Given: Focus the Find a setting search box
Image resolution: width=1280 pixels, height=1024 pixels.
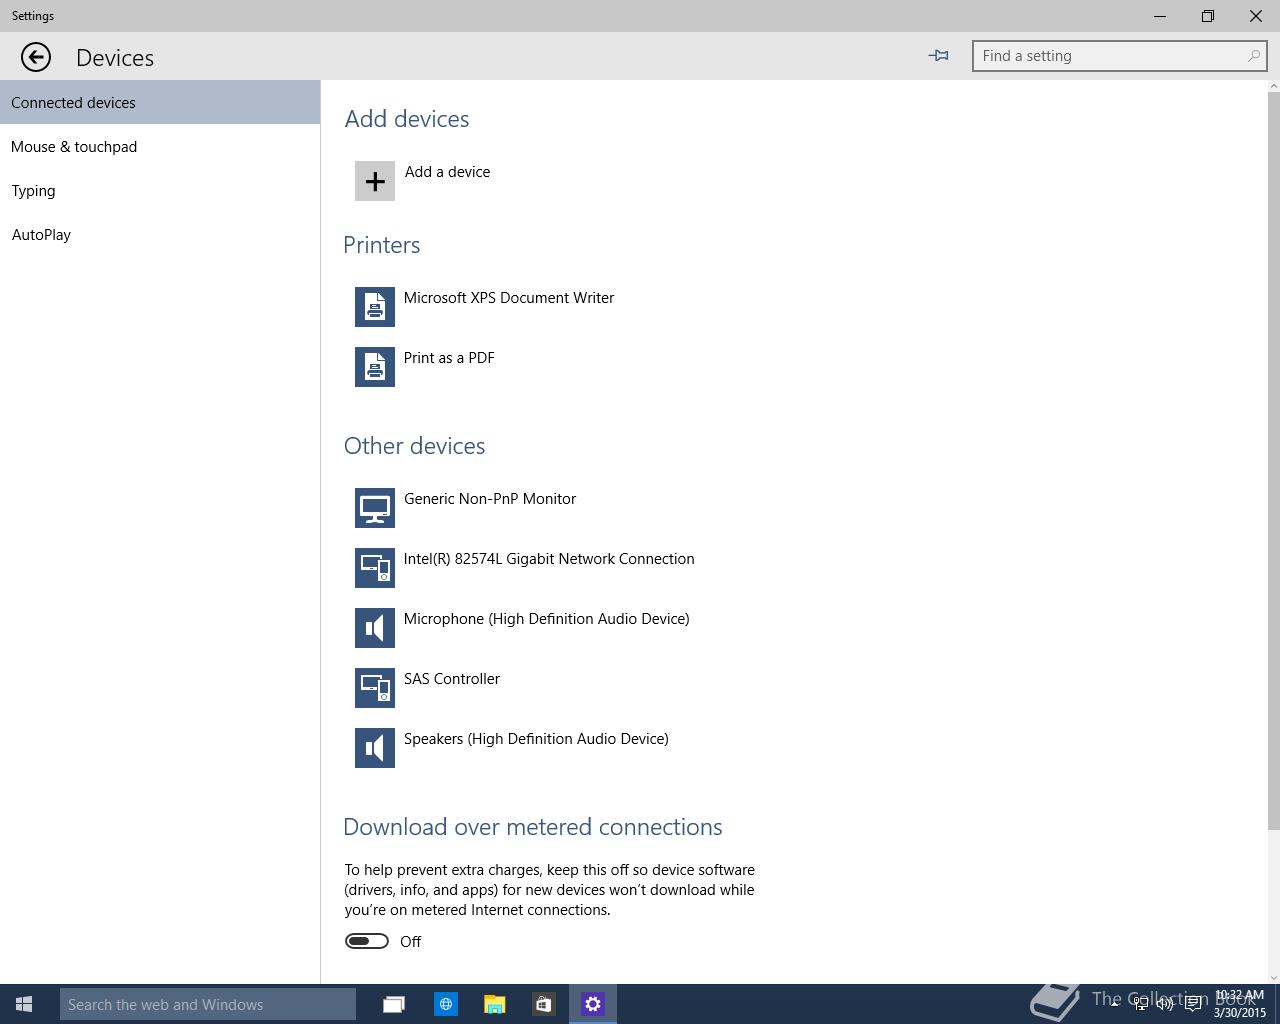Looking at the screenshot, I should 1119,56.
